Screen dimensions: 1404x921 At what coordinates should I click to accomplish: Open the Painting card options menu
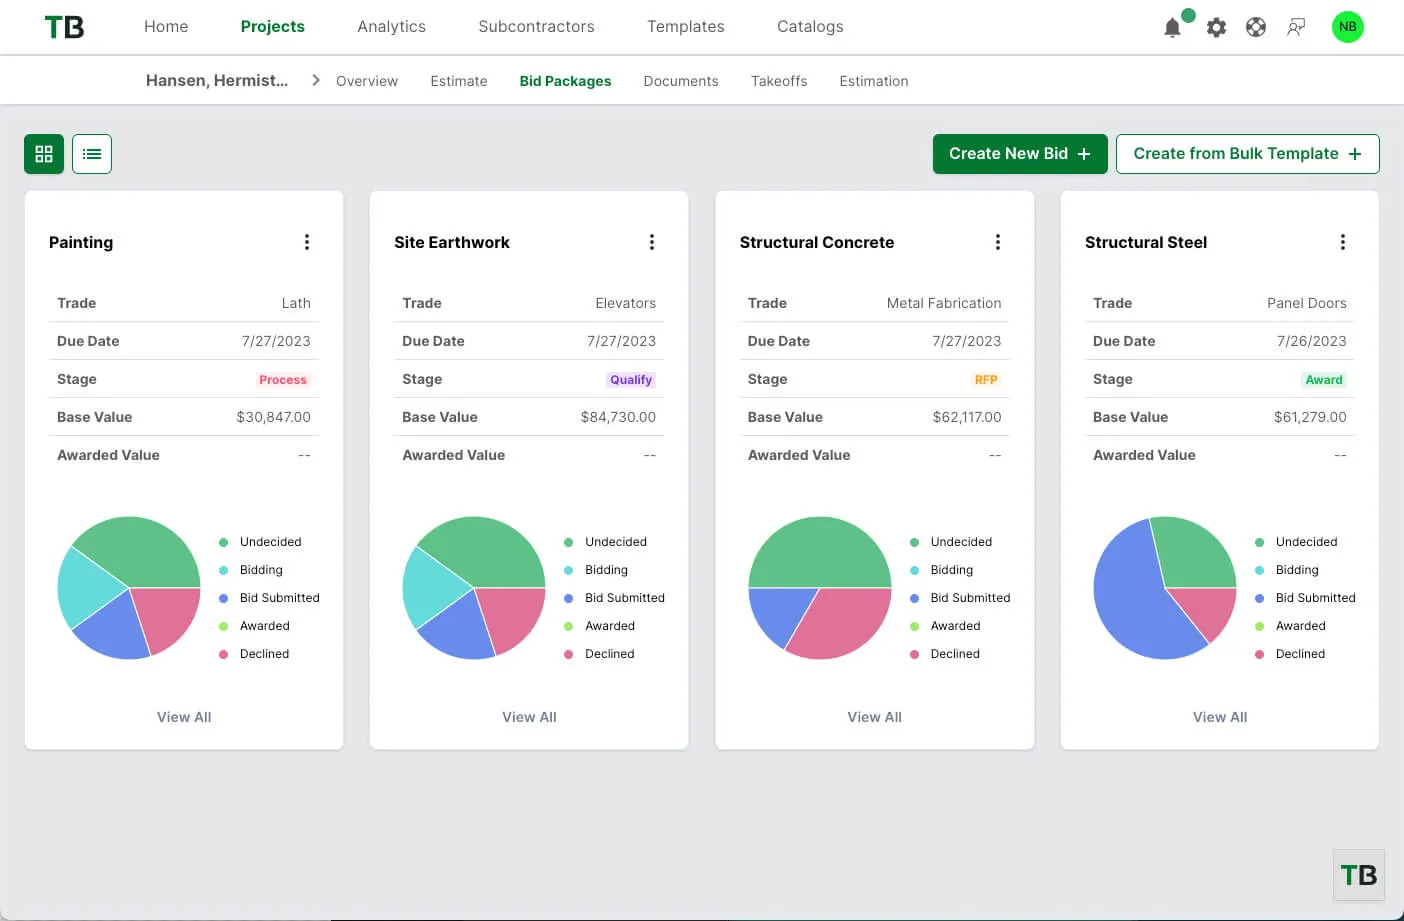(307, 241)
